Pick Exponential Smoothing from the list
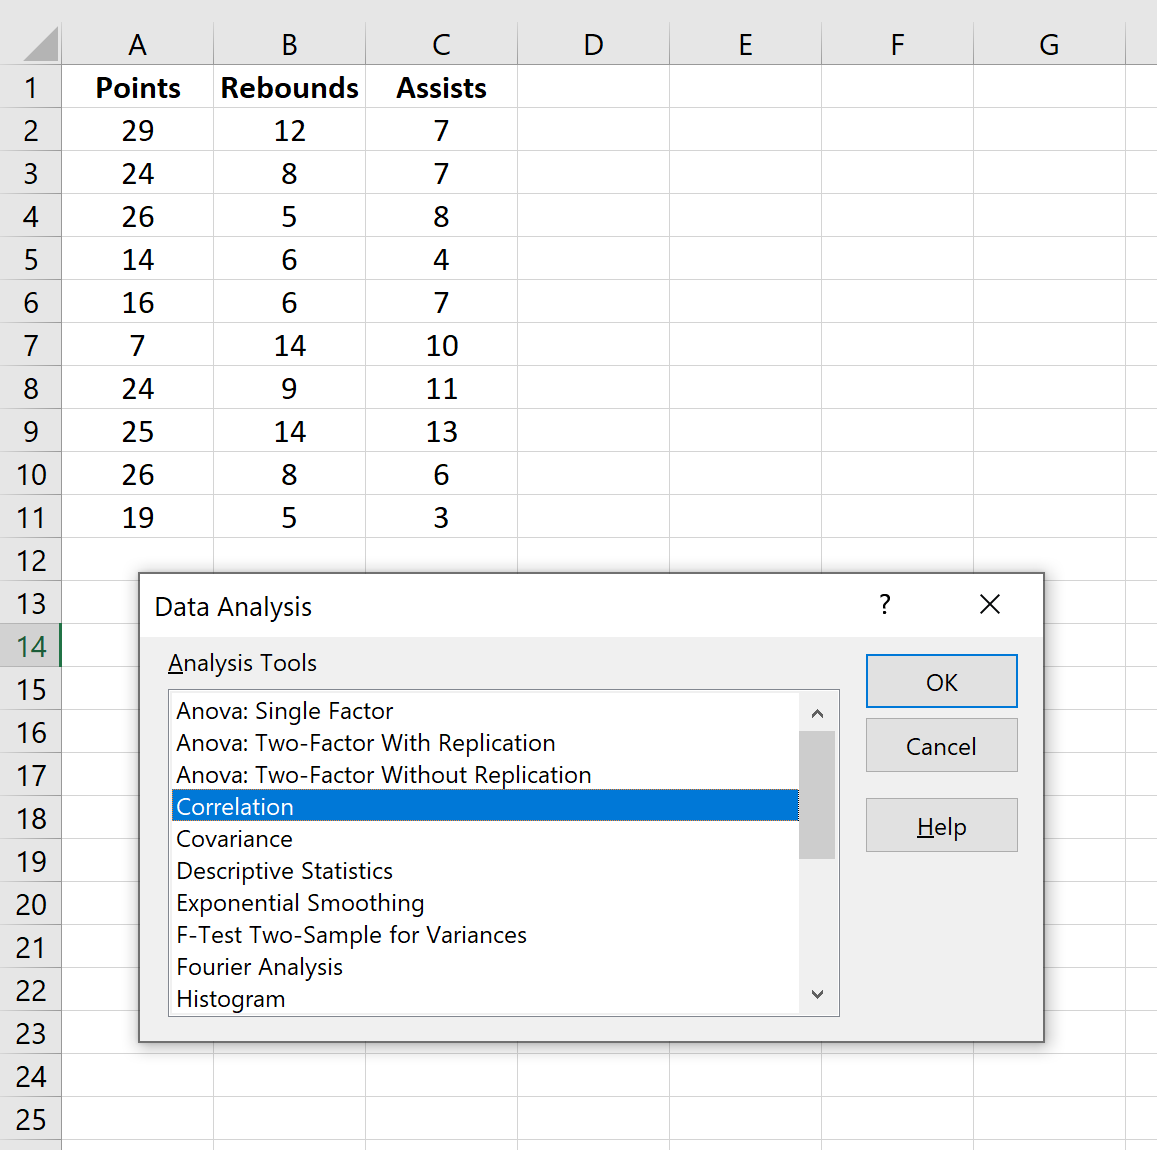 pos(300,902)
